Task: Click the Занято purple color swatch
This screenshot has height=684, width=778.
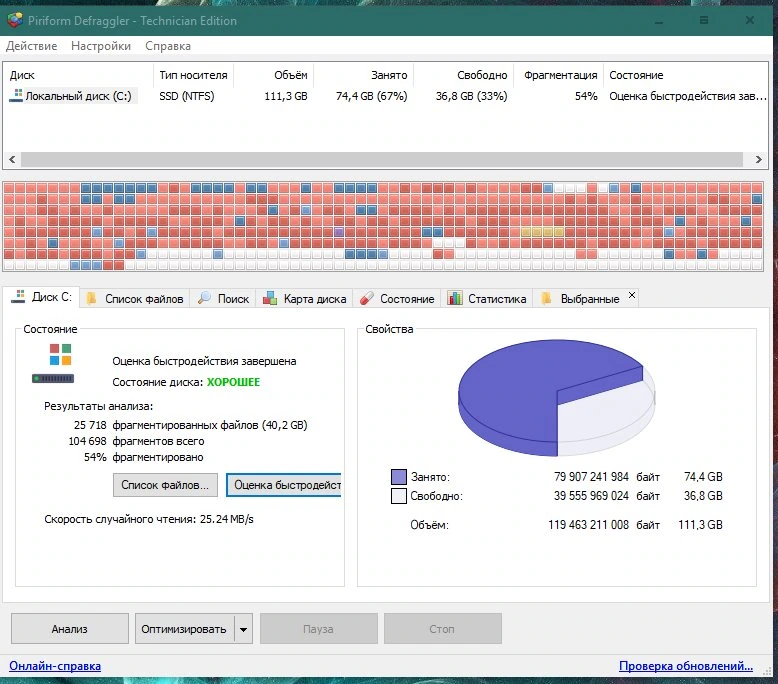Action: click(x=399, y=477)
